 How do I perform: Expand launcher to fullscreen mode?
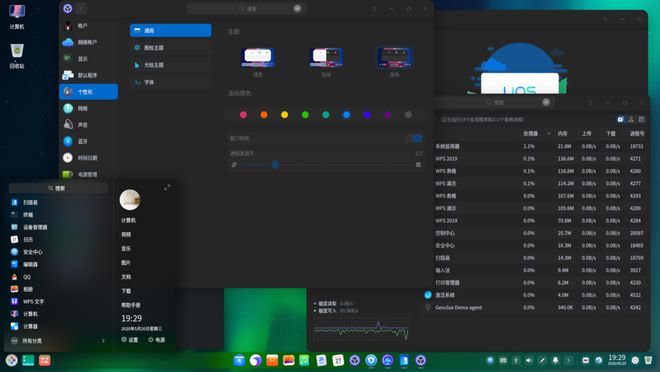click(167, 187)
